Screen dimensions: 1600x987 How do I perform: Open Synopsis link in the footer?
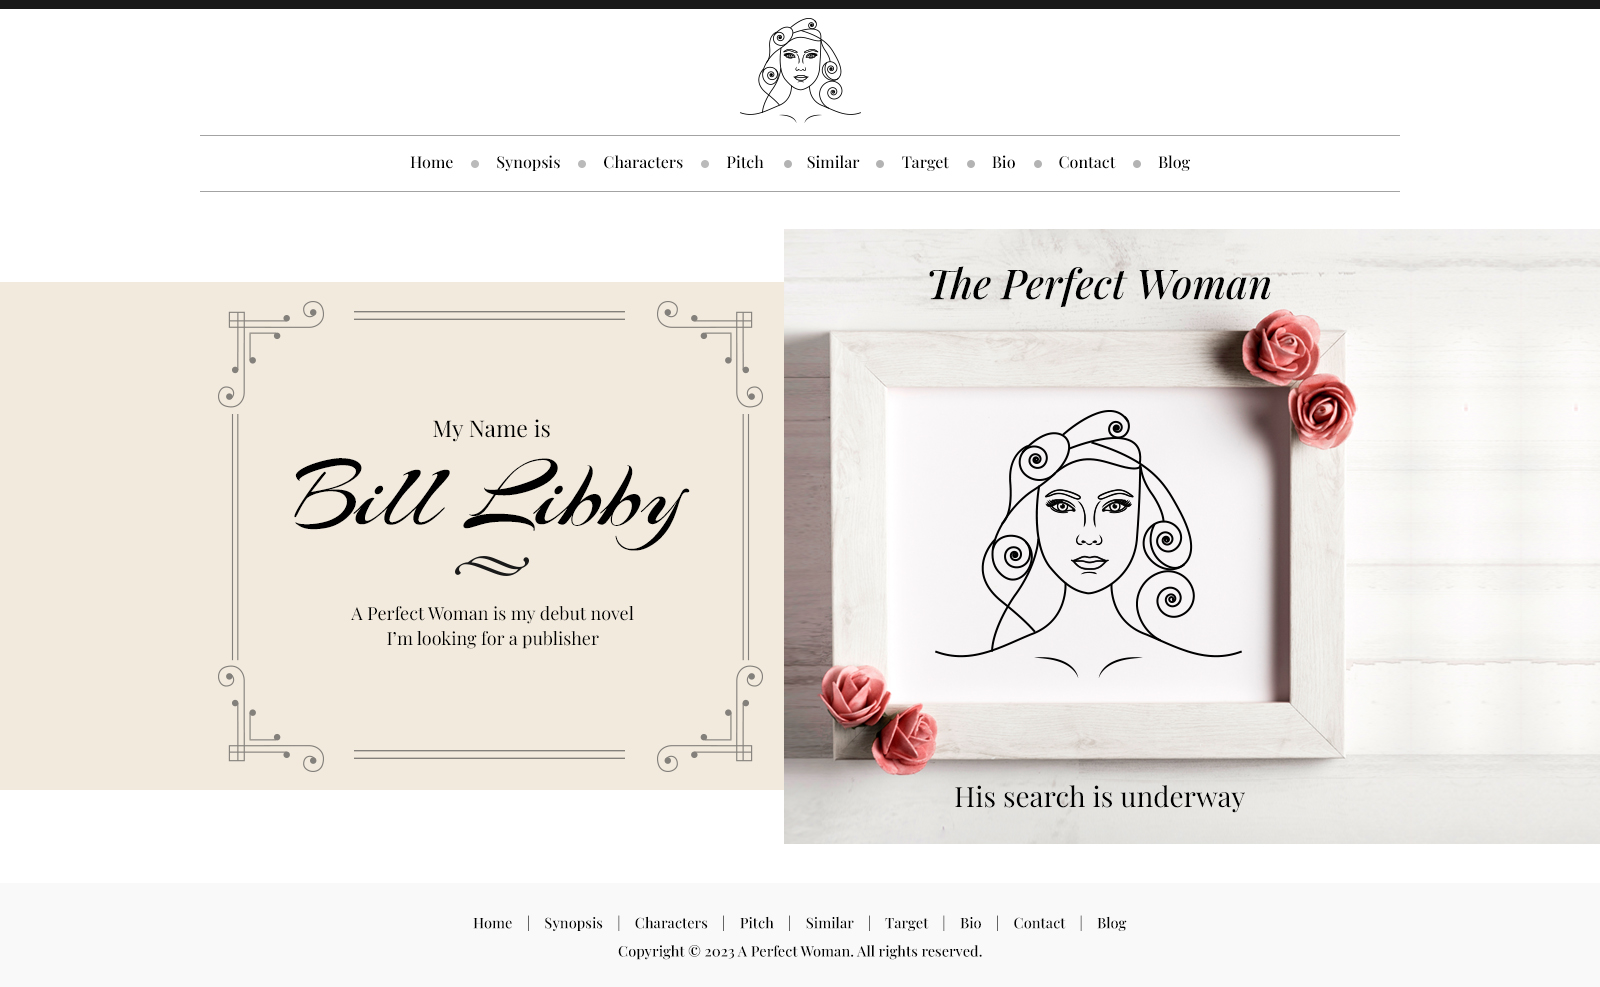click(x=573, y=924)
